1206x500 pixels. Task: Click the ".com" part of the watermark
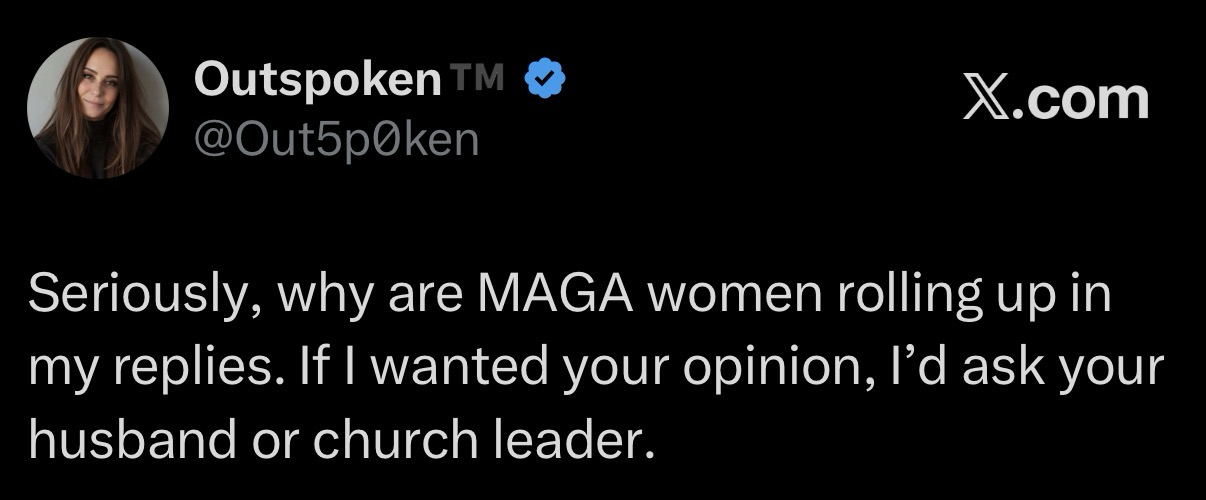pyautogui.click(x=1080, y=98)
